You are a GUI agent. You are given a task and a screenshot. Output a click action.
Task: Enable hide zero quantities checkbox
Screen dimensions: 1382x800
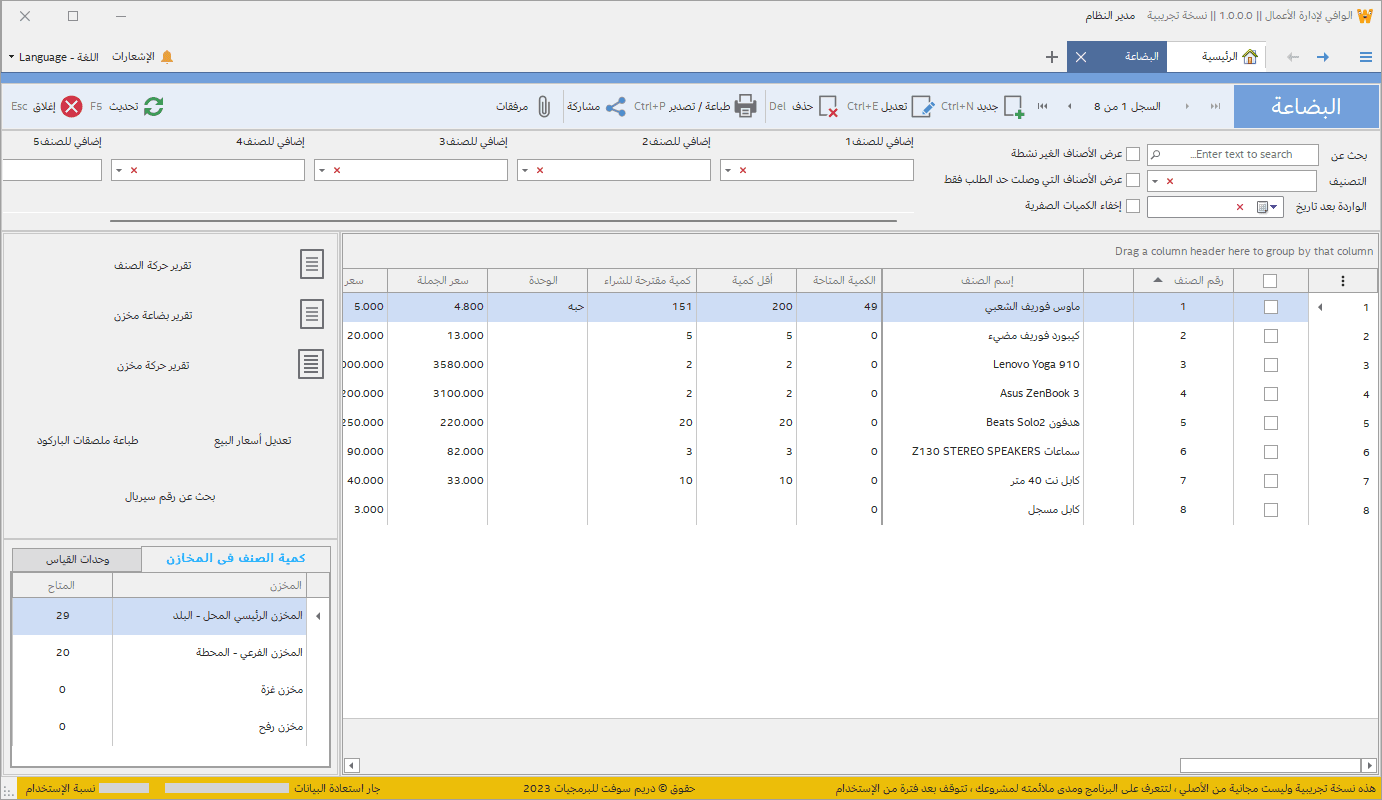pos(1133,206)
